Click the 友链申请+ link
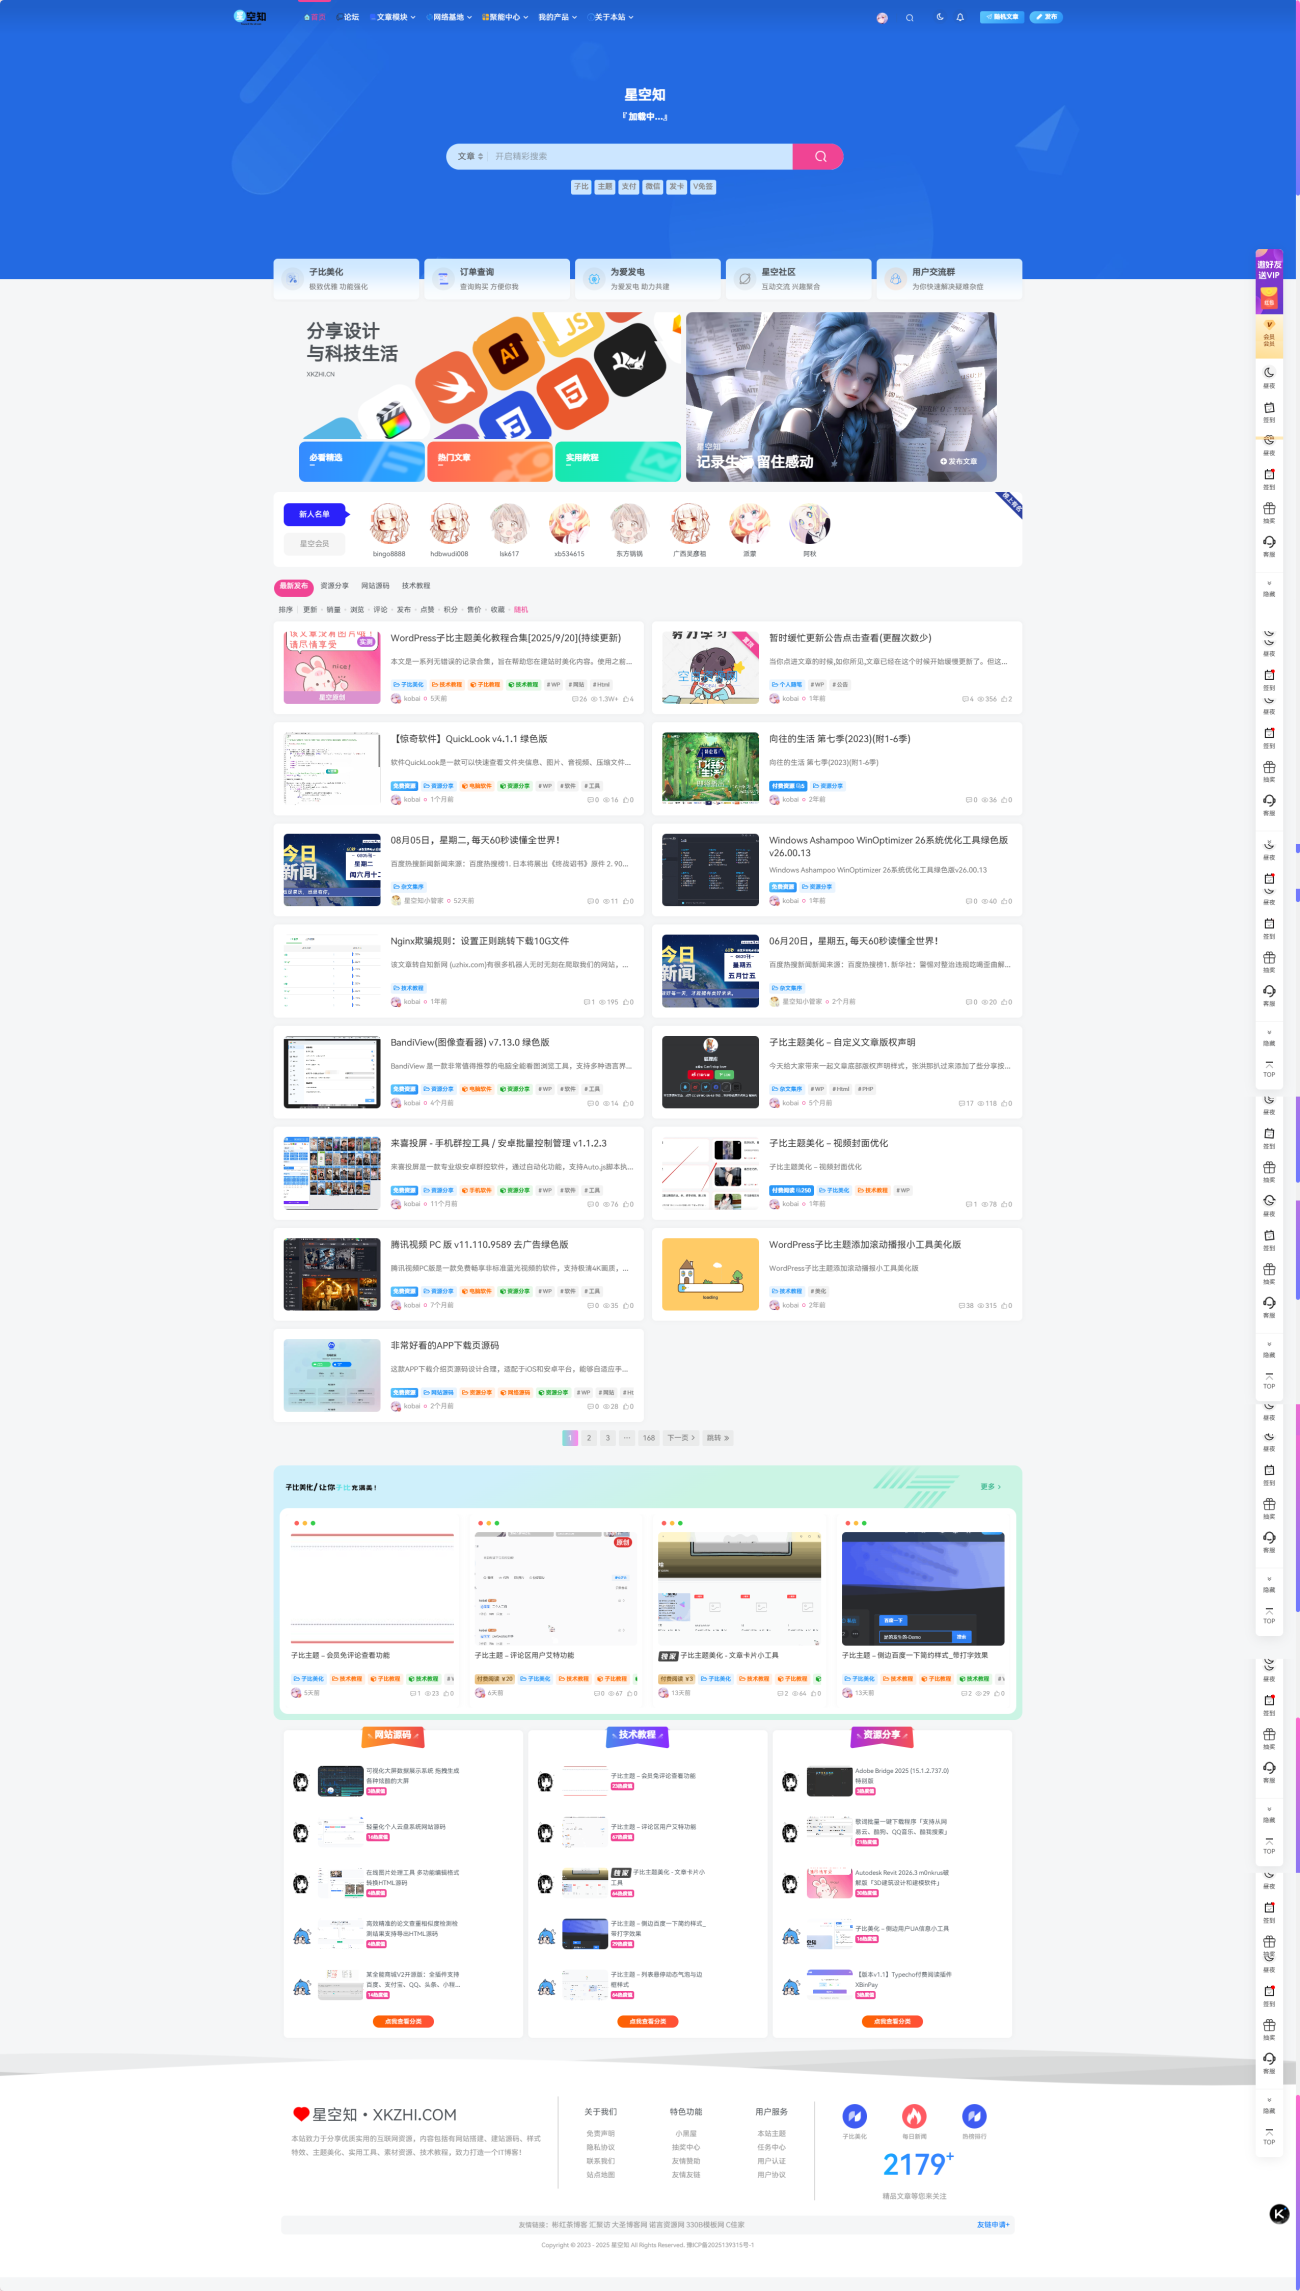This screenshot has height=2291, width=1300. coord(993,2225)
